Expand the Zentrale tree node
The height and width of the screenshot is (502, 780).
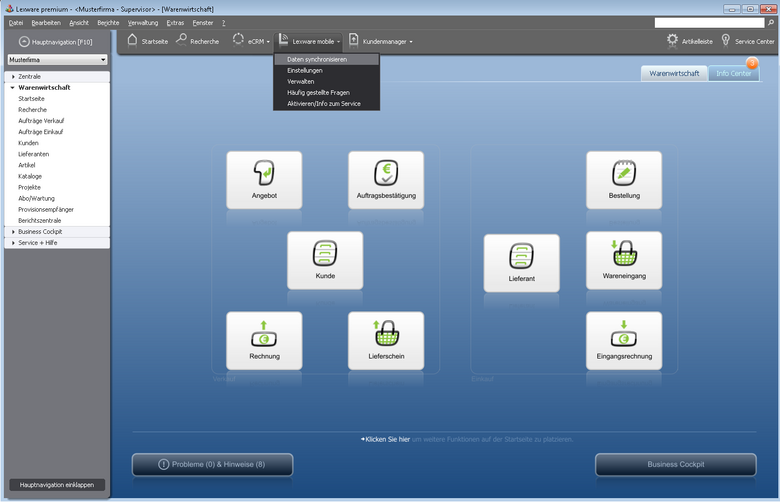click(13, 77)
